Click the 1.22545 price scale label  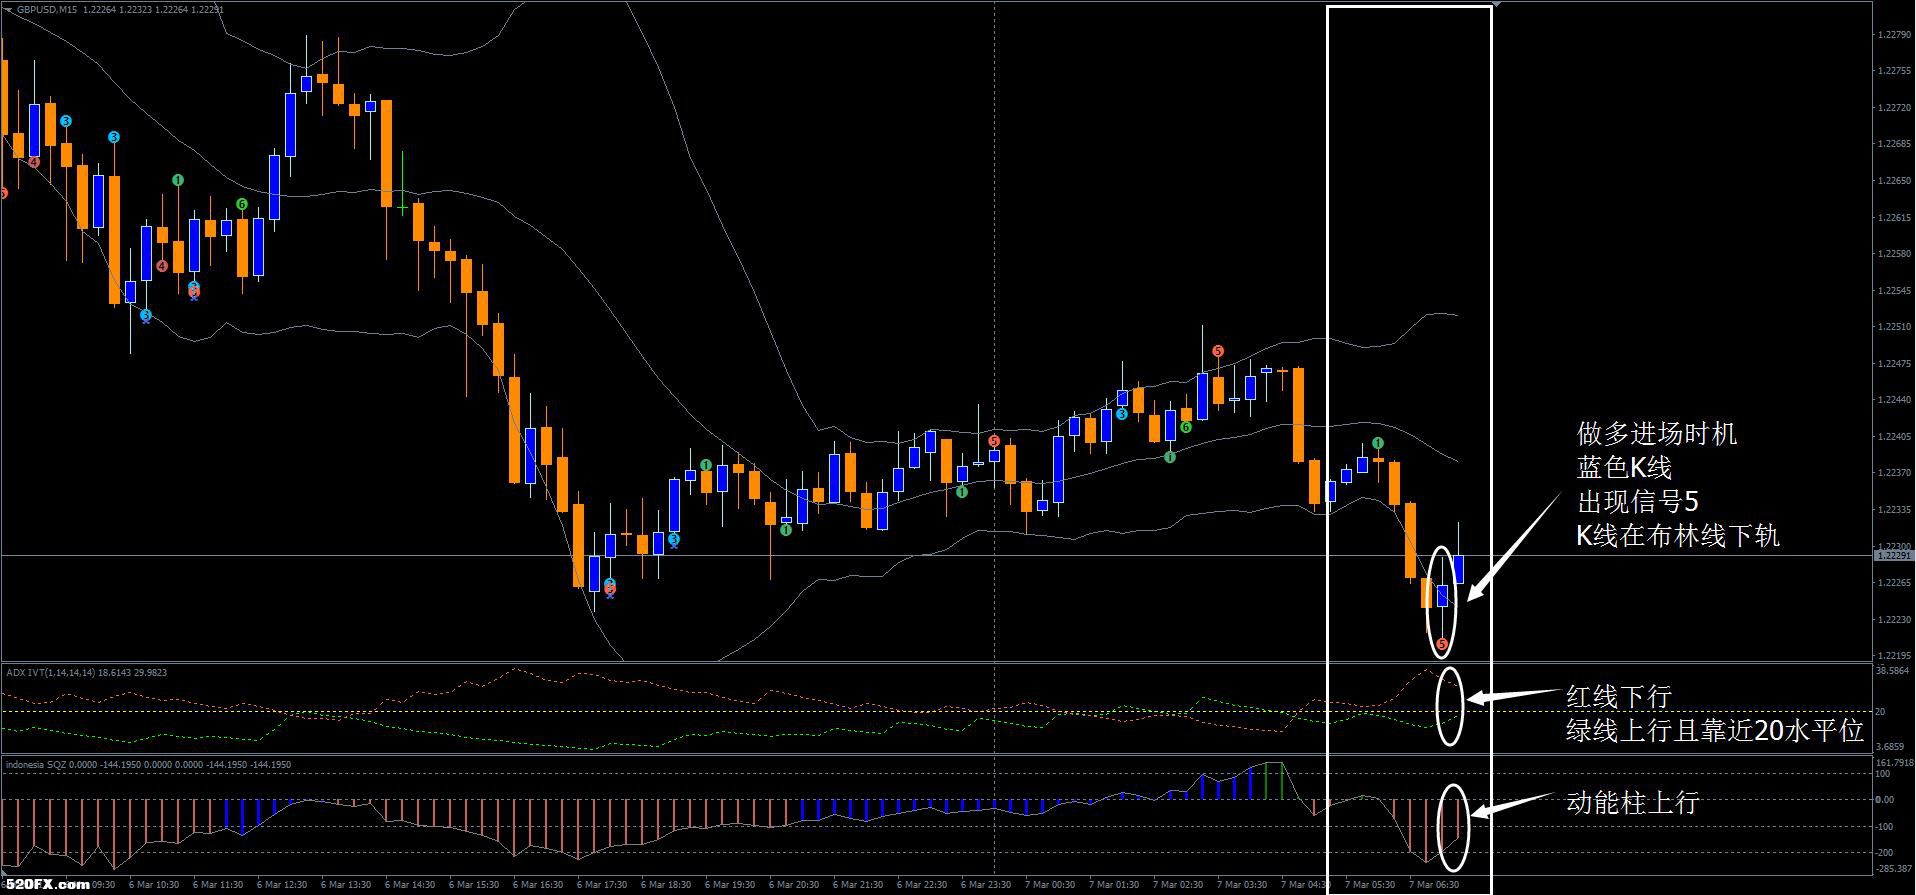click(1892, 291)
